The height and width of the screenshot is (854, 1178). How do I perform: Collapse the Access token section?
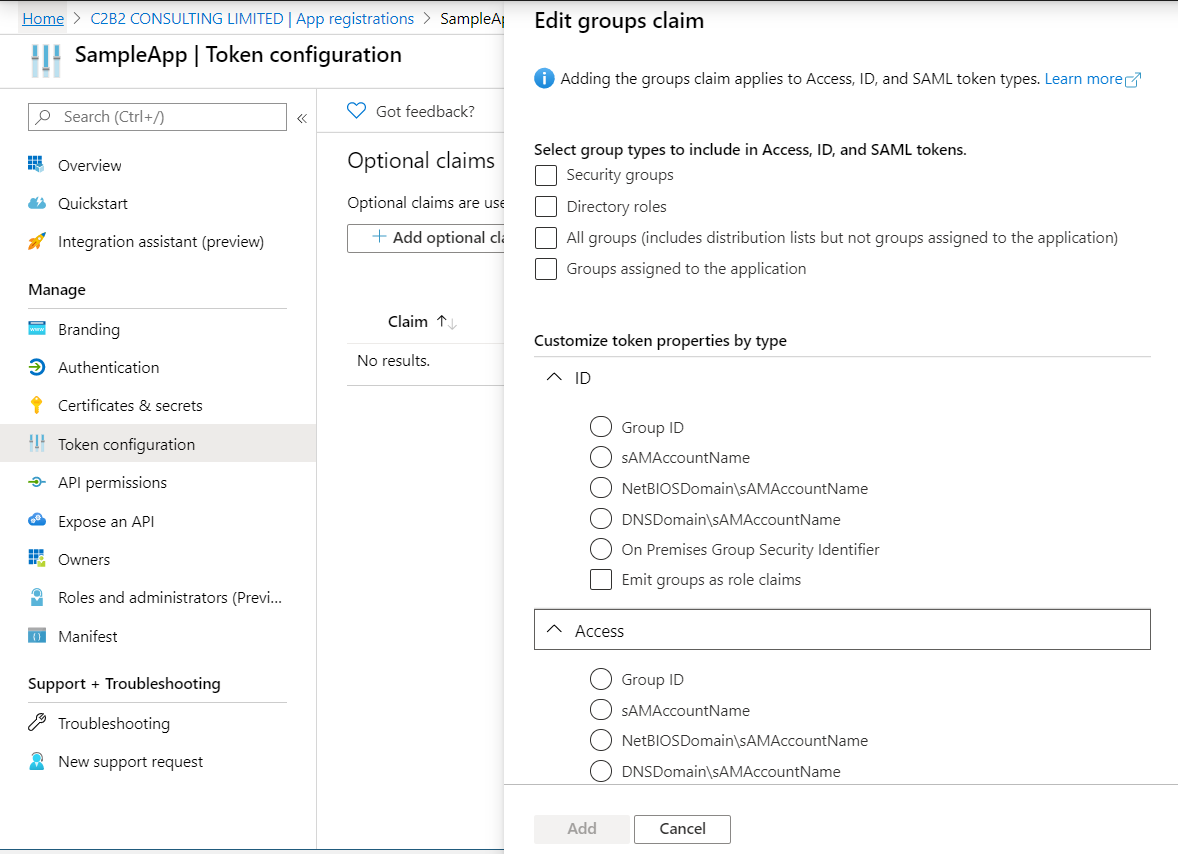(x=553, y=630)
